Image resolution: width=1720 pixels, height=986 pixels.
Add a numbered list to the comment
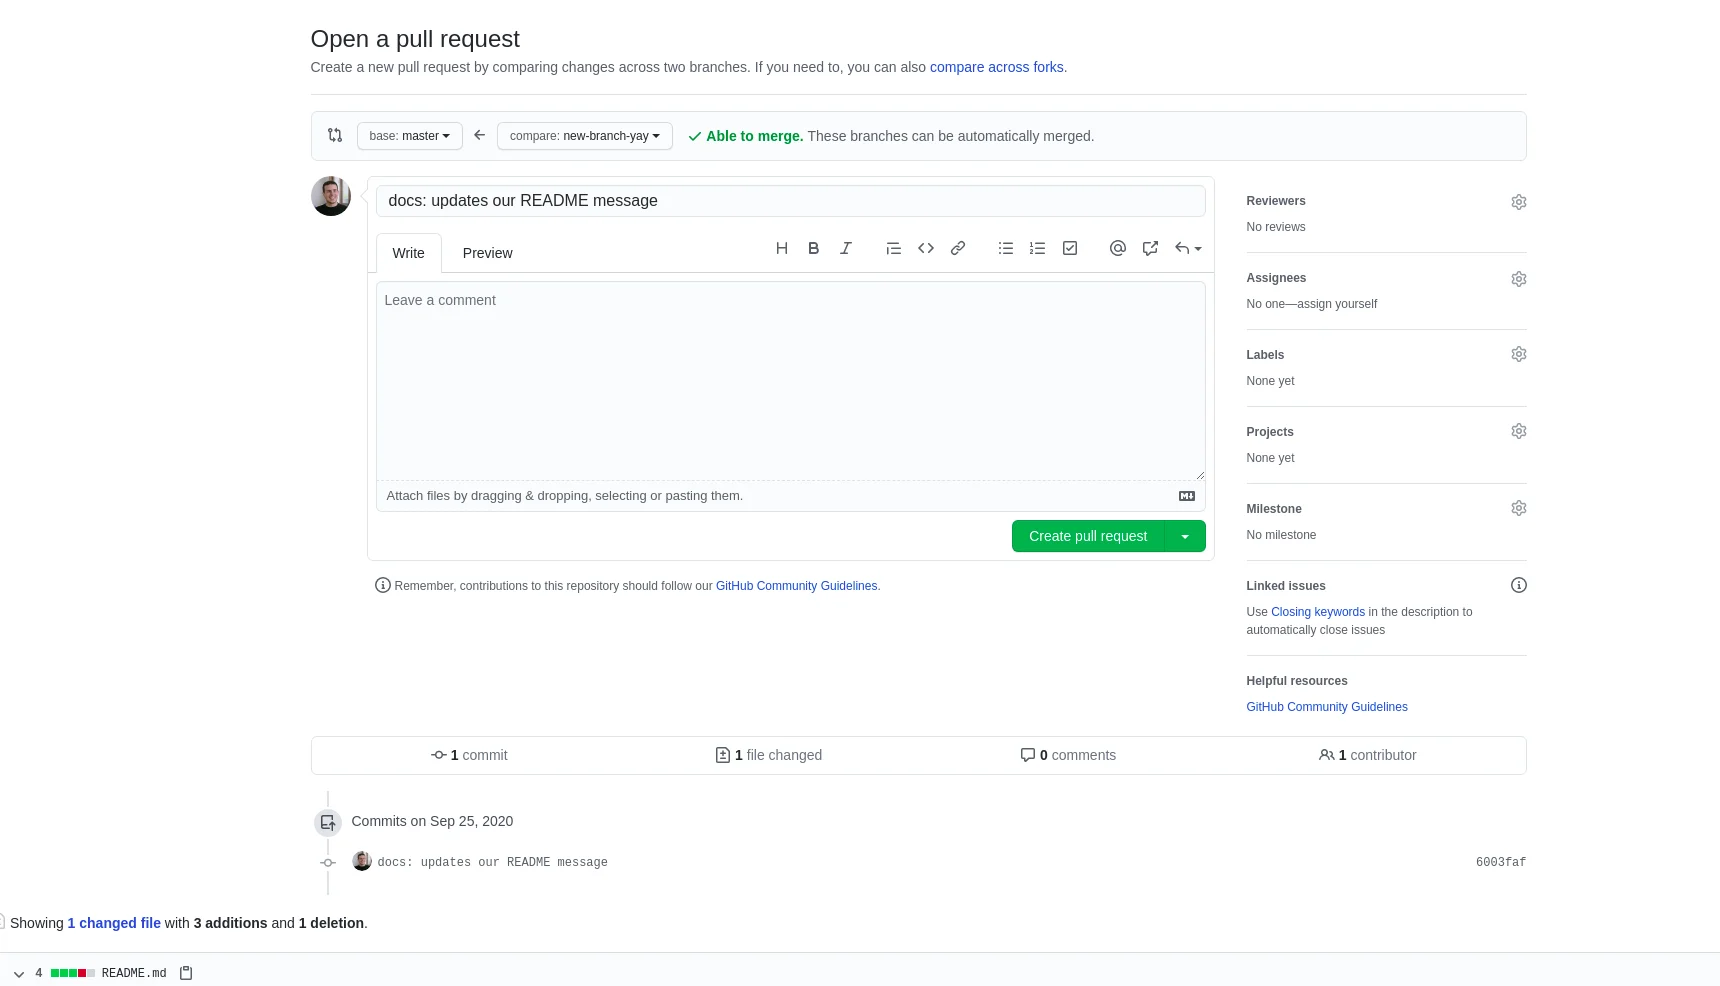point(1037,248)
